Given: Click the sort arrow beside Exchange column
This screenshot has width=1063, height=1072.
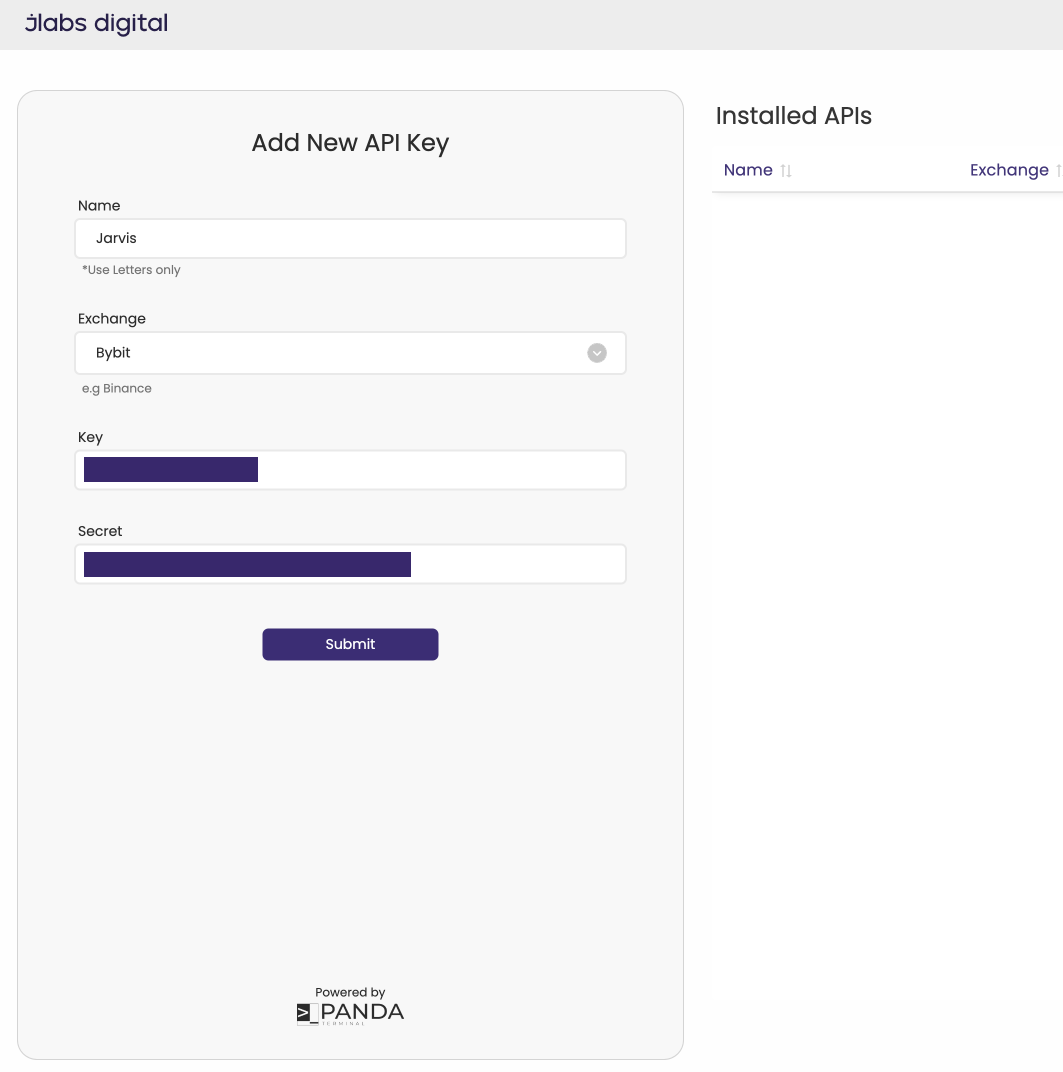Looking at the screenshot, I should click(x=1057, y=171).
